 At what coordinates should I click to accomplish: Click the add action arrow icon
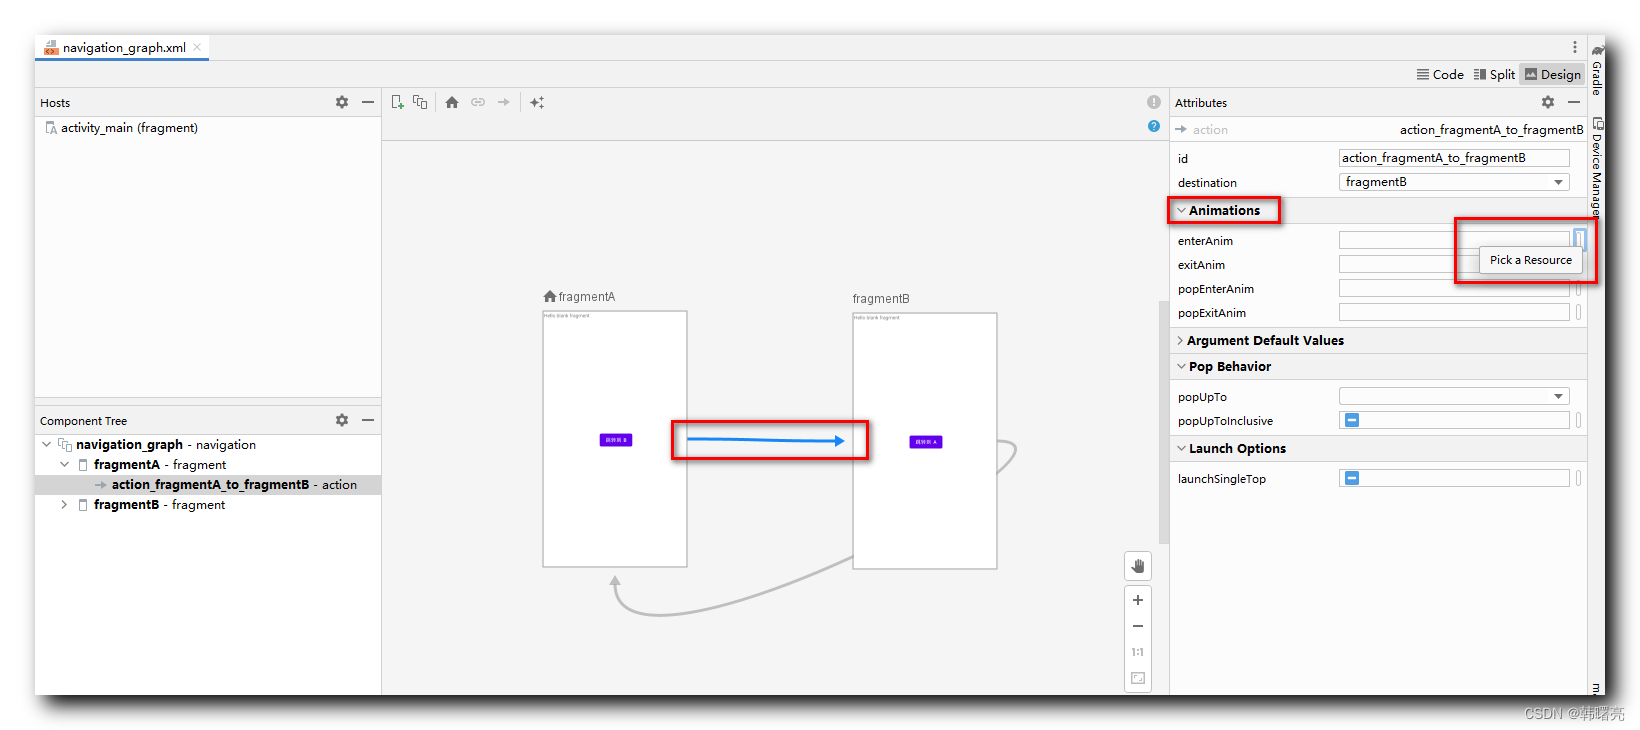pos(504,102)
